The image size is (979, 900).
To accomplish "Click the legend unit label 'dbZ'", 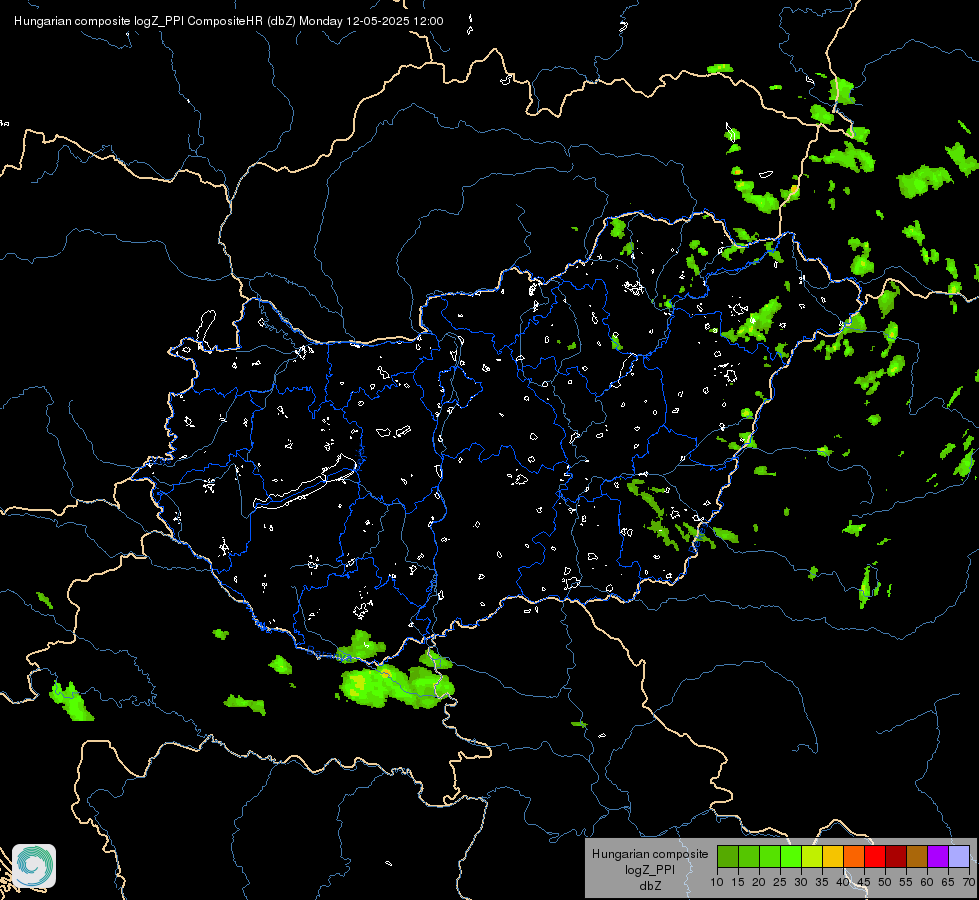I will (650, 885).
